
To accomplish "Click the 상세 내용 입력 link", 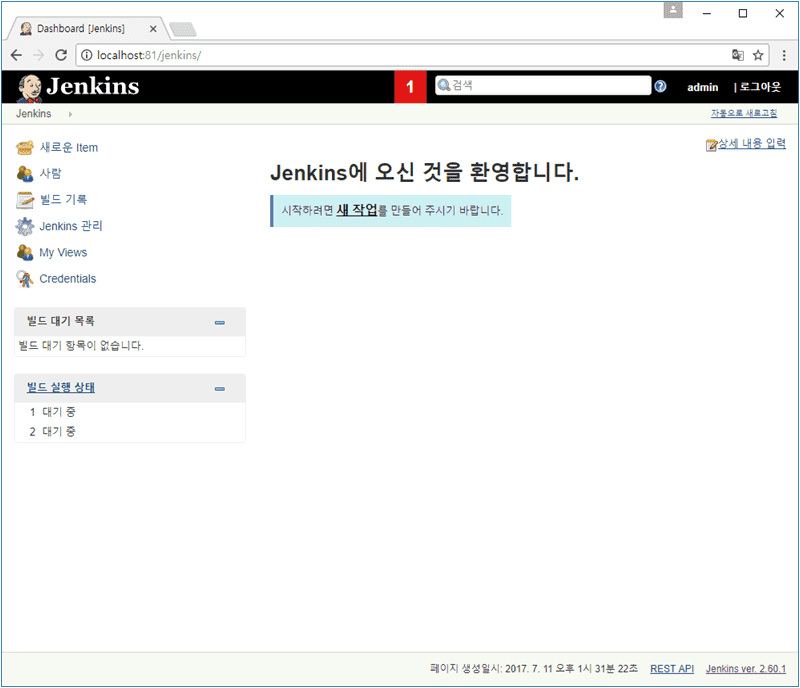I will tap(752, 144).
